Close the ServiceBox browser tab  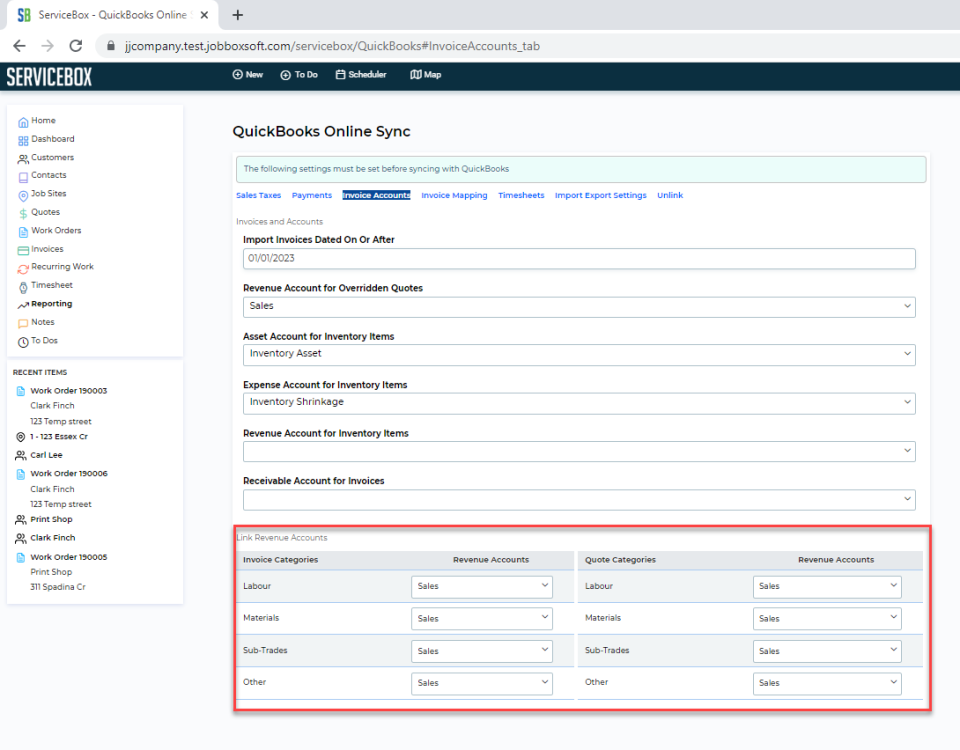pos(204,15)
